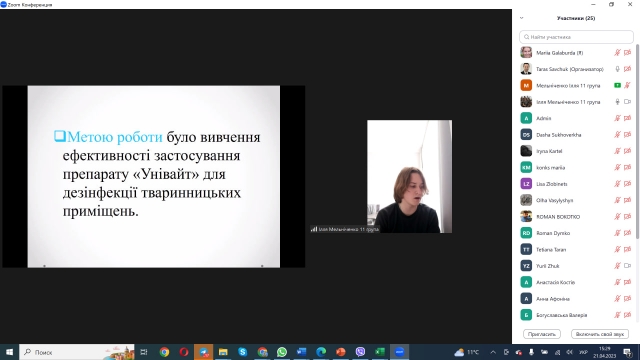Viewport: 640px width, 360px height.
Task: Open Opera browser from the taskbar
Action: pos(184,352)
